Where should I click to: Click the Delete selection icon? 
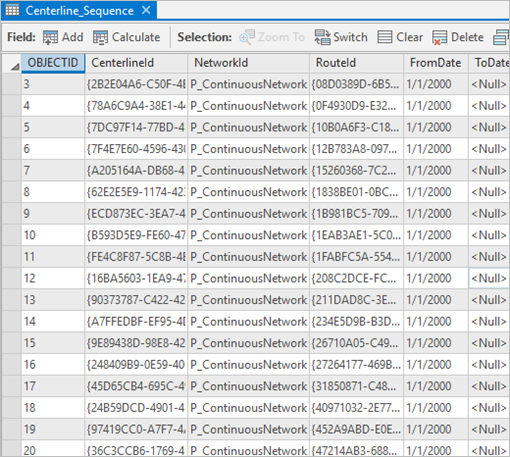coord(439,37)
